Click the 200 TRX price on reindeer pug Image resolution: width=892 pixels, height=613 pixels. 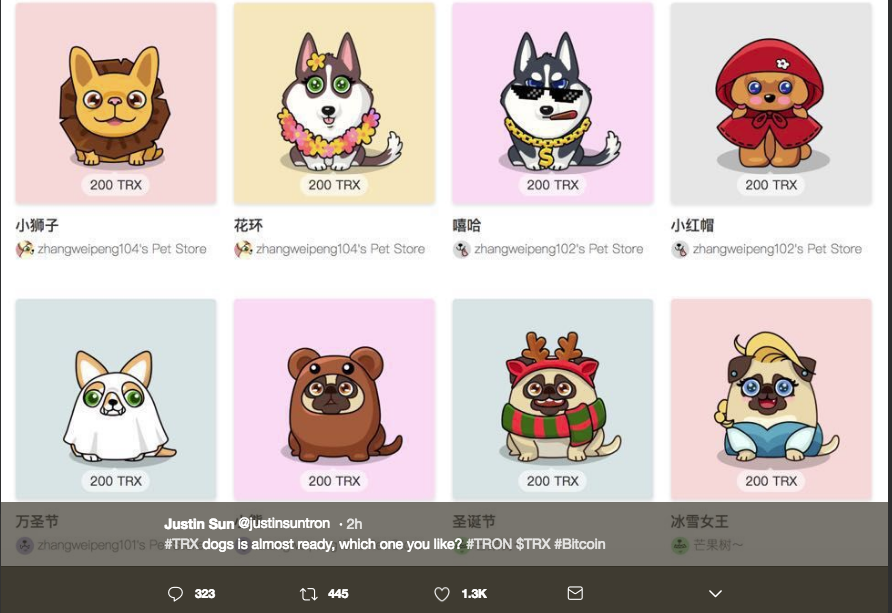tap(553, 481)
